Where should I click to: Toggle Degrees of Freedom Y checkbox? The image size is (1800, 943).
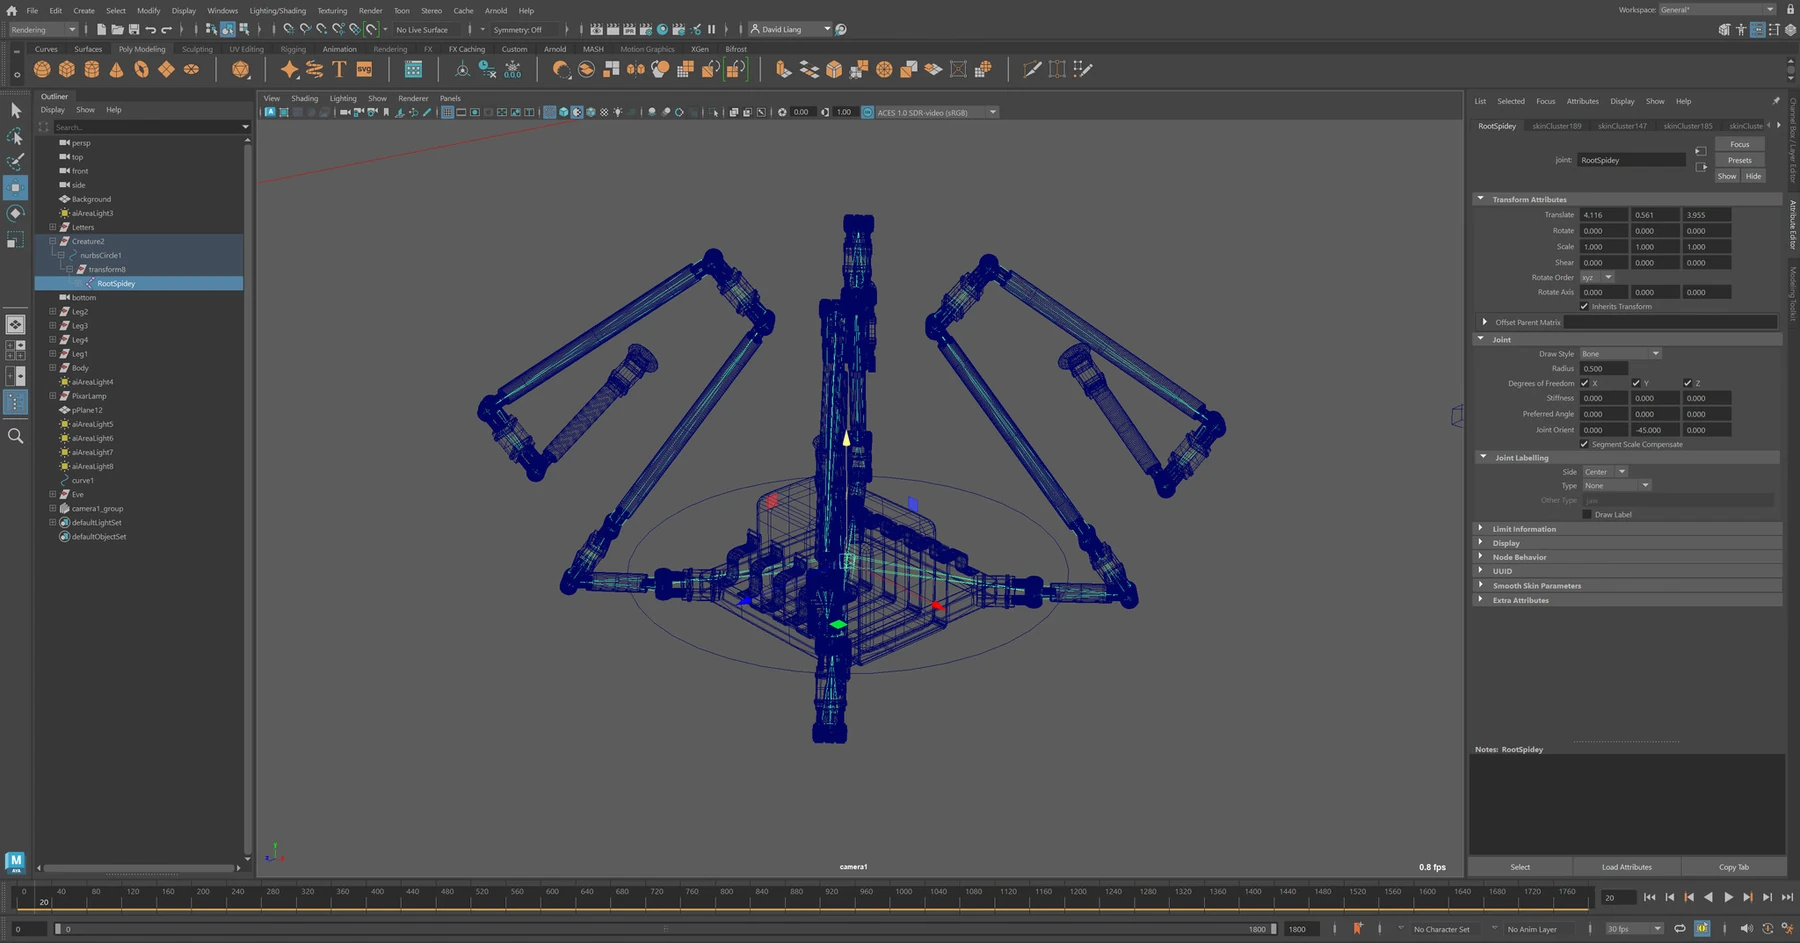click(1636, 383)
